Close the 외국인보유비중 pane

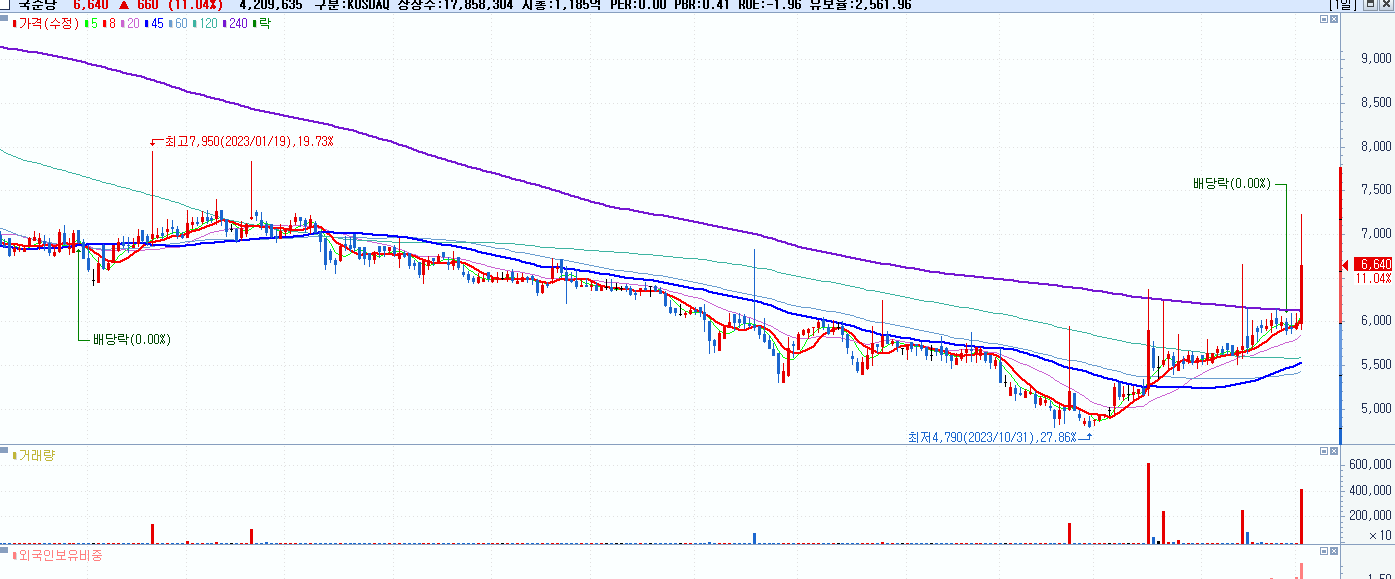(x=1334, y=552)
